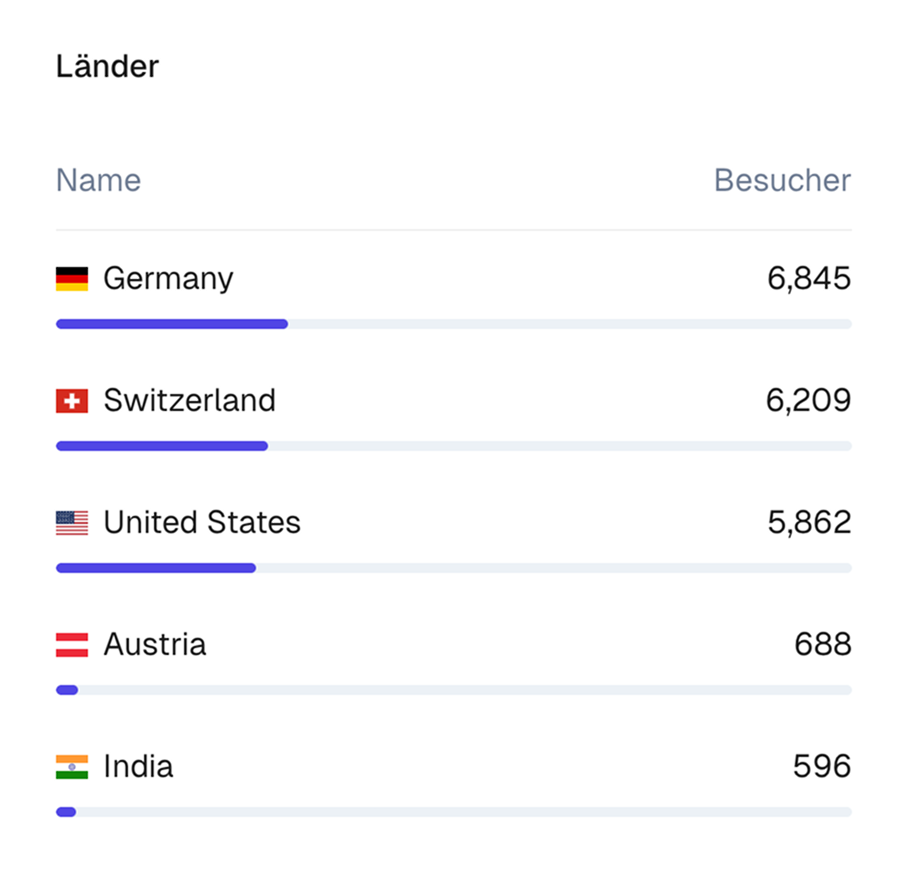Open the India entry
The height and width of the screenshot is (877, 903).
(138, 767)
